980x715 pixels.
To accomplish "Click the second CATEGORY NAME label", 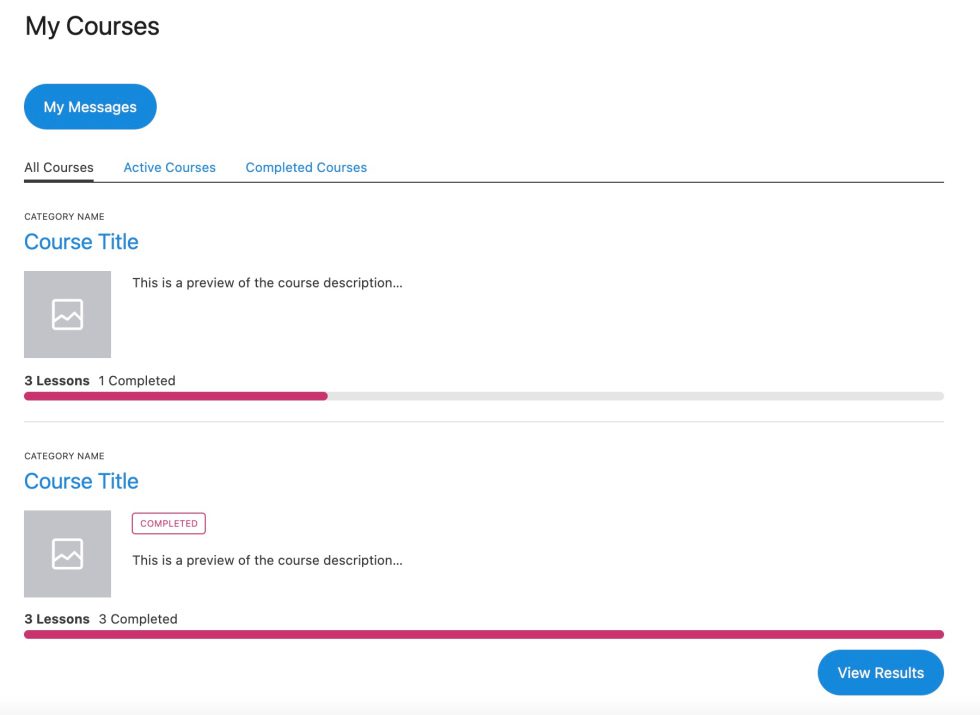I will pyautogui.click(x=64, y=456).
